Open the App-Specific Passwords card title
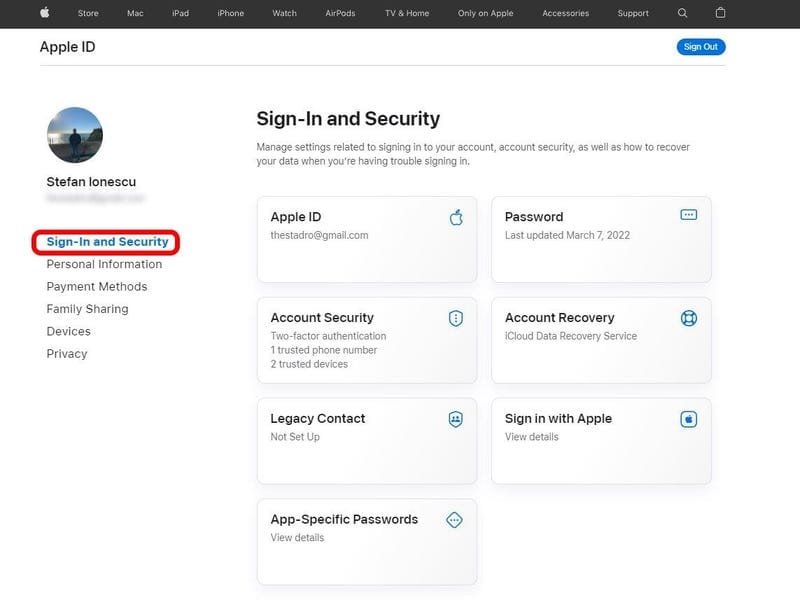The height and width of the screenshot is (600, 800). (344, 519)
